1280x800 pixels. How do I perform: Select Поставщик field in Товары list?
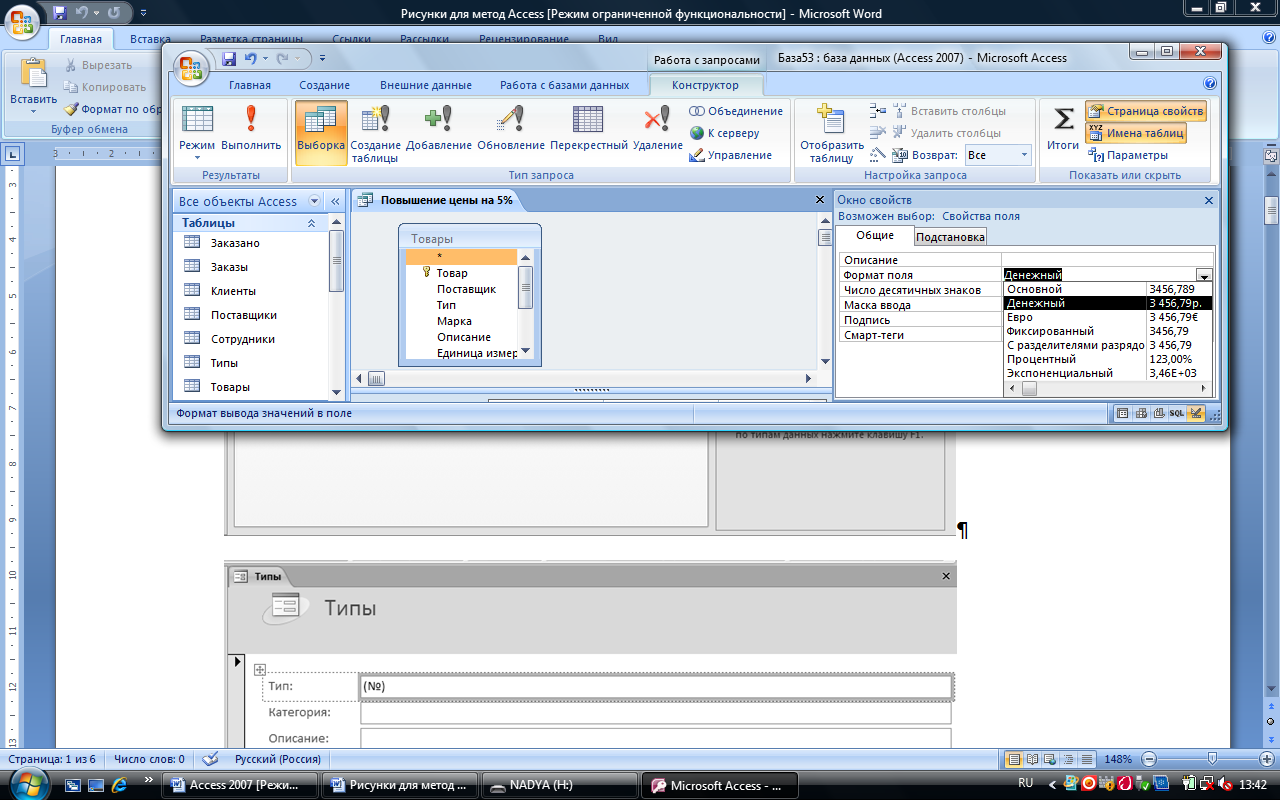466,289
